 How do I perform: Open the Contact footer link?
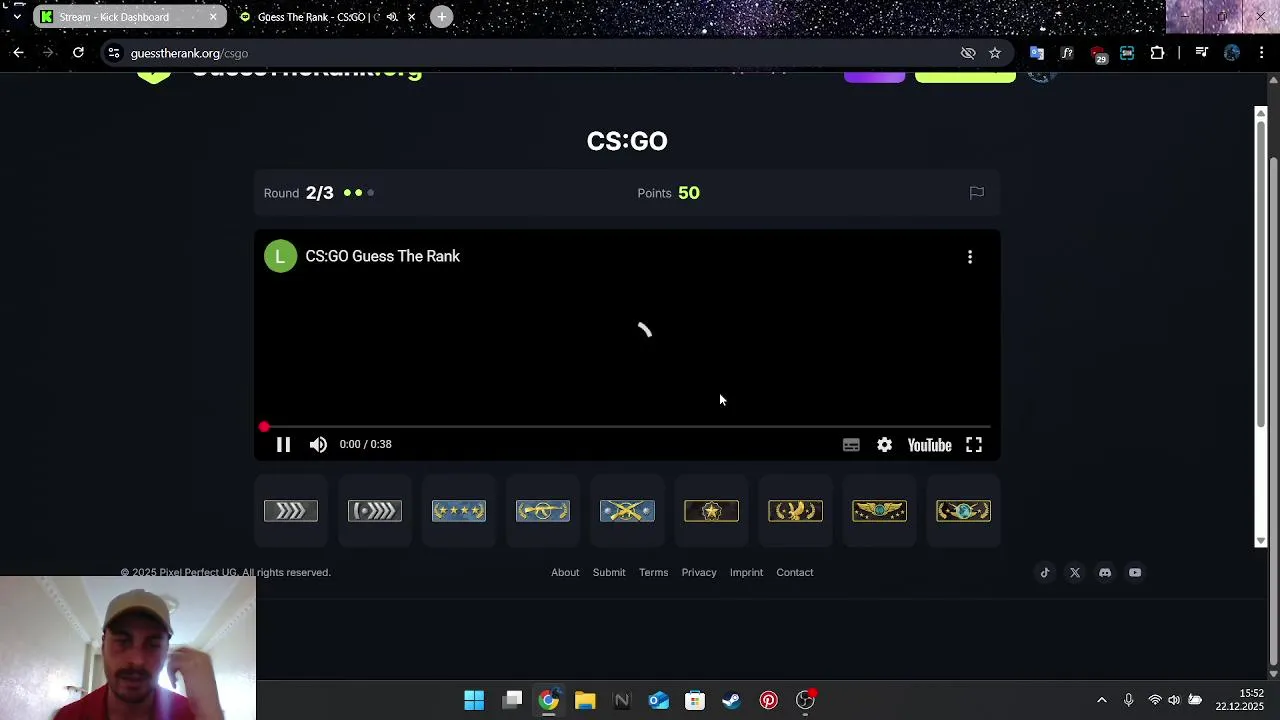(795, 572)
